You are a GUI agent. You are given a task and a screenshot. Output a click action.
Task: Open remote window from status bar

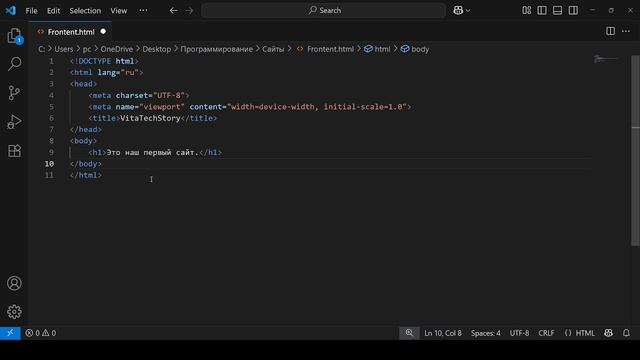coord(10,333)
